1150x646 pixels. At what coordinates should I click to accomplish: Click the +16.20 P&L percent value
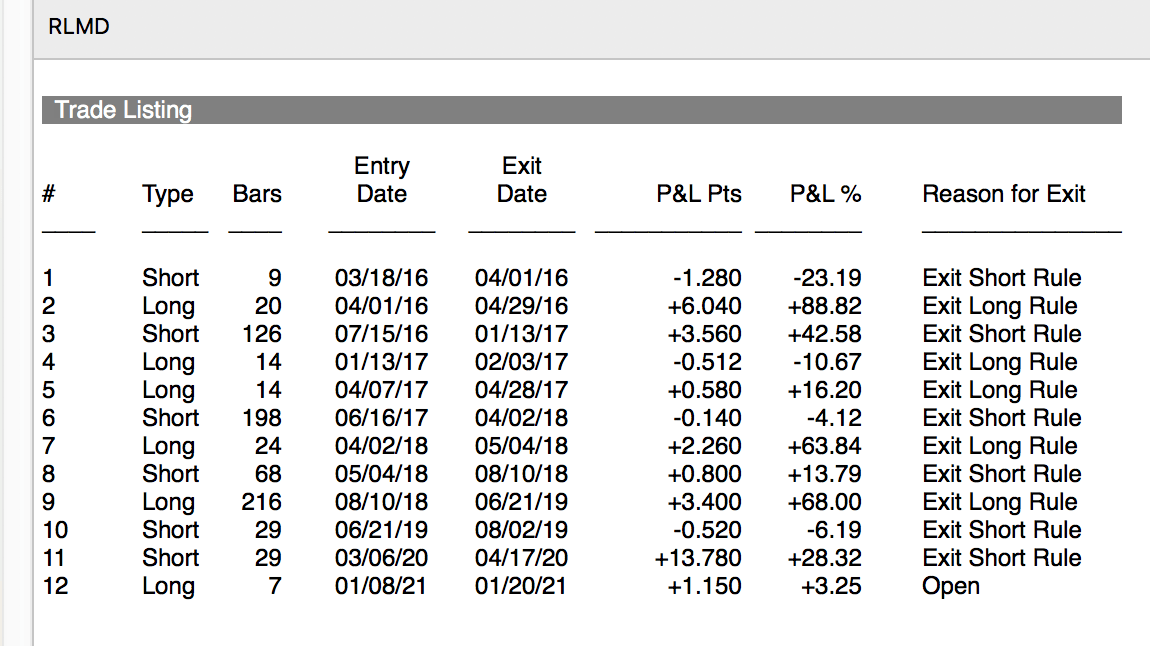(824, 389)
